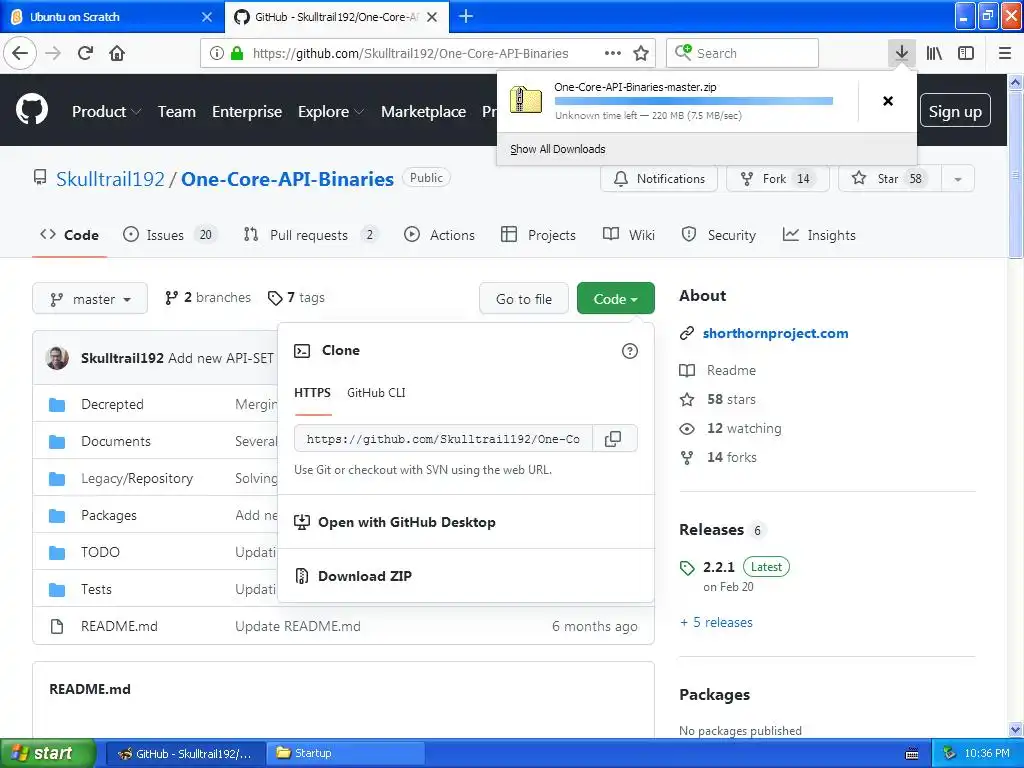Screen dimensions: 1024x768
Task: Select the HTTPS clone tab
Action: pyautogui.click(x=312, y=392)
